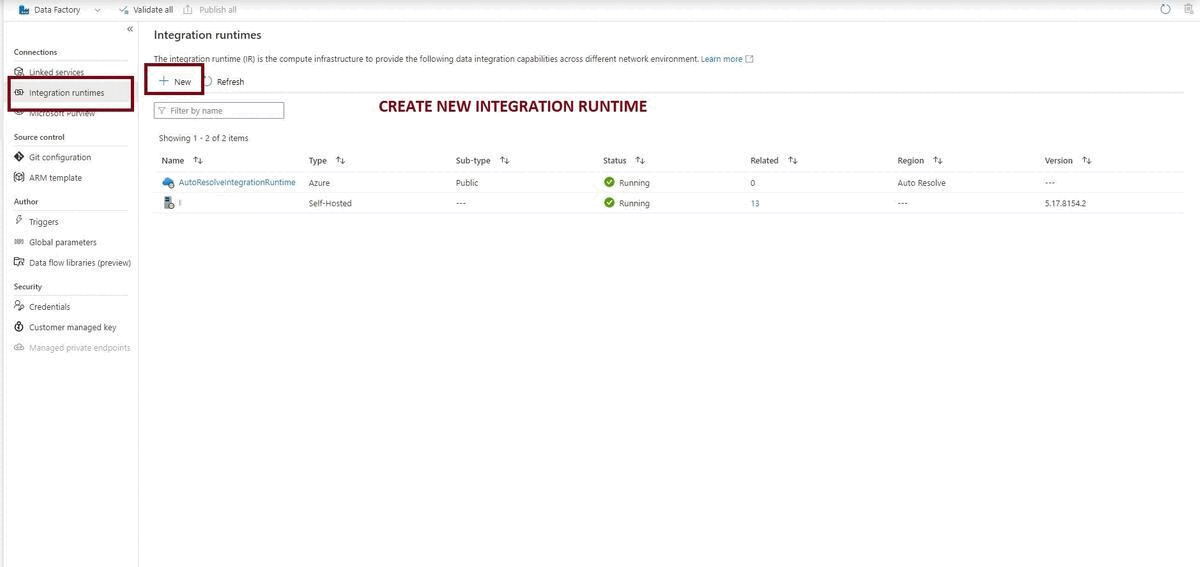Click the Auto Resolve region cell
This screenshot has width=1200, height=567.
921,183
